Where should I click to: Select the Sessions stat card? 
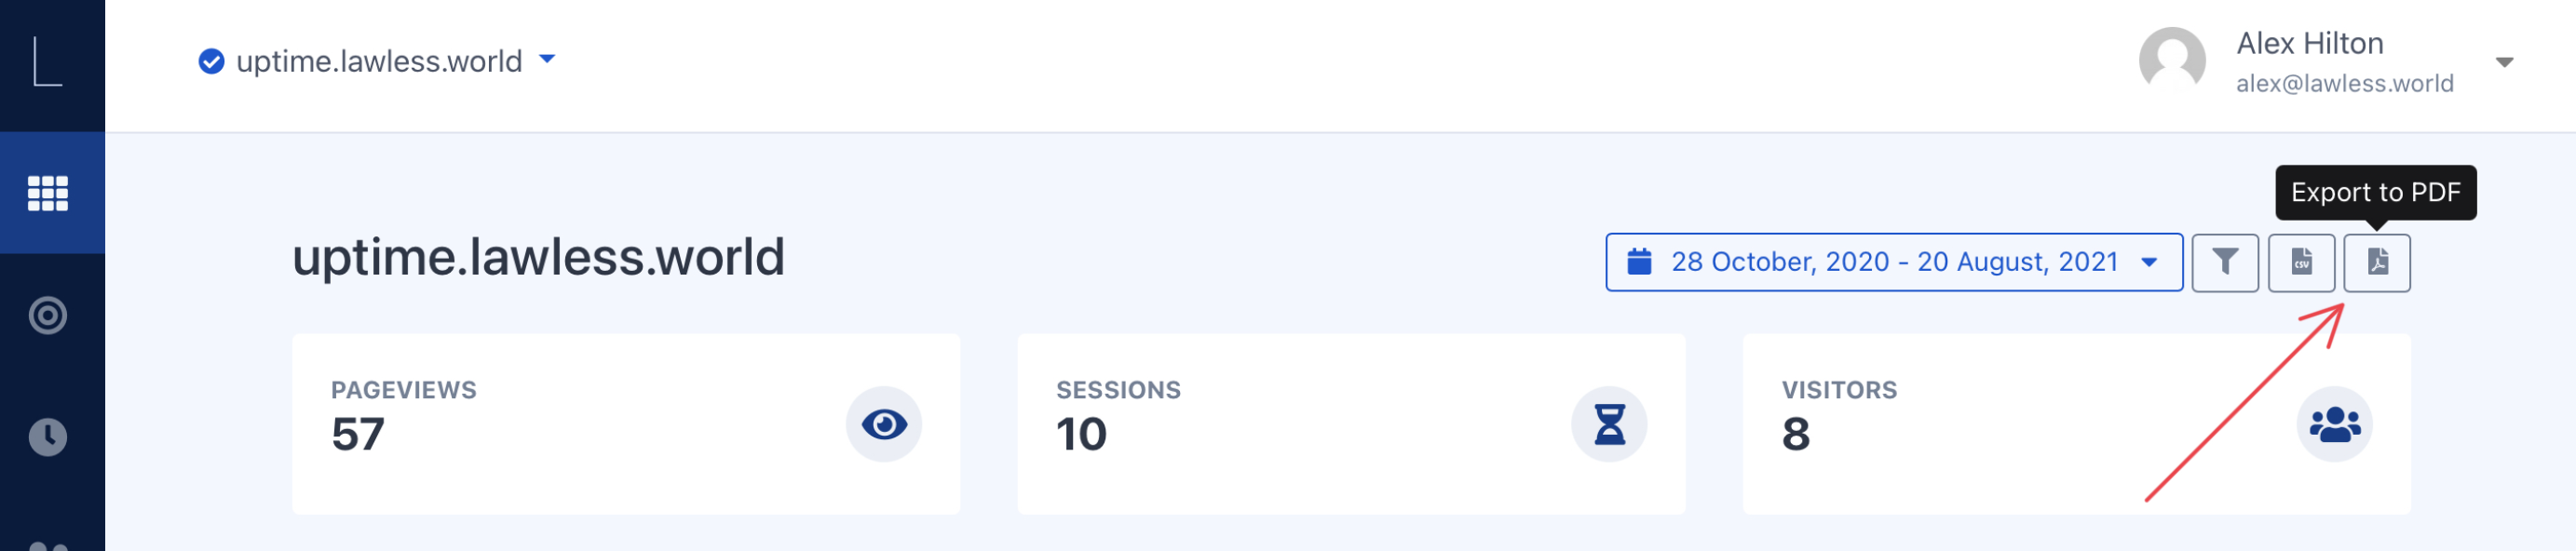(1350, 424)
